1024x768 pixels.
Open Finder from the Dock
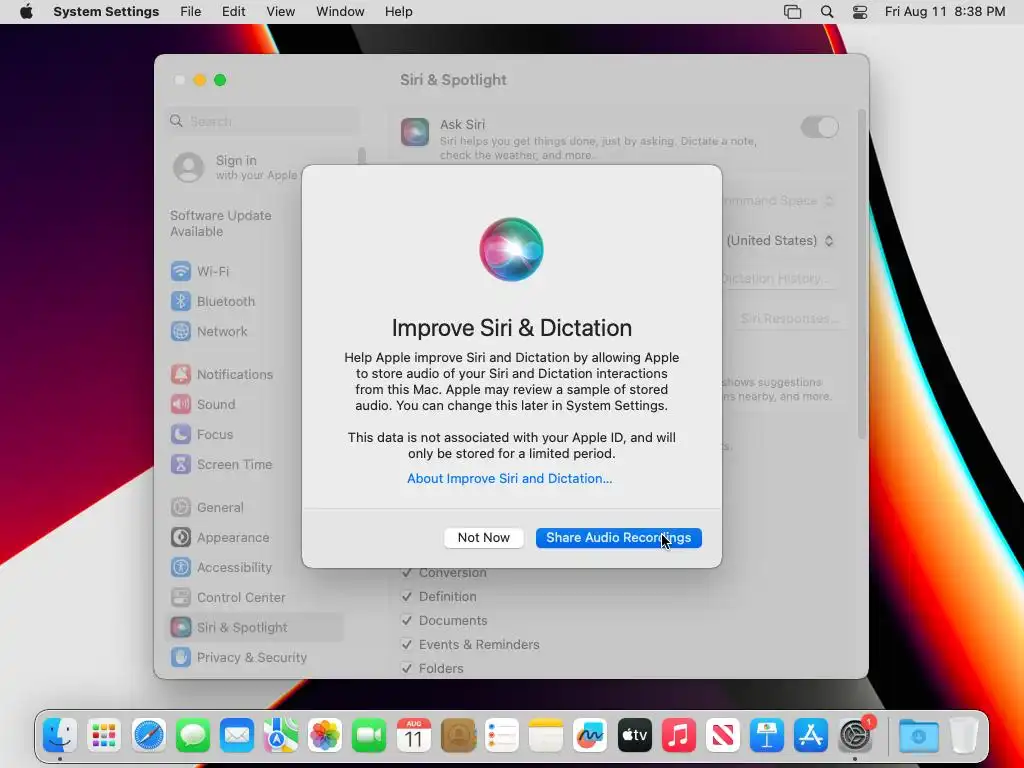(59, 736)
